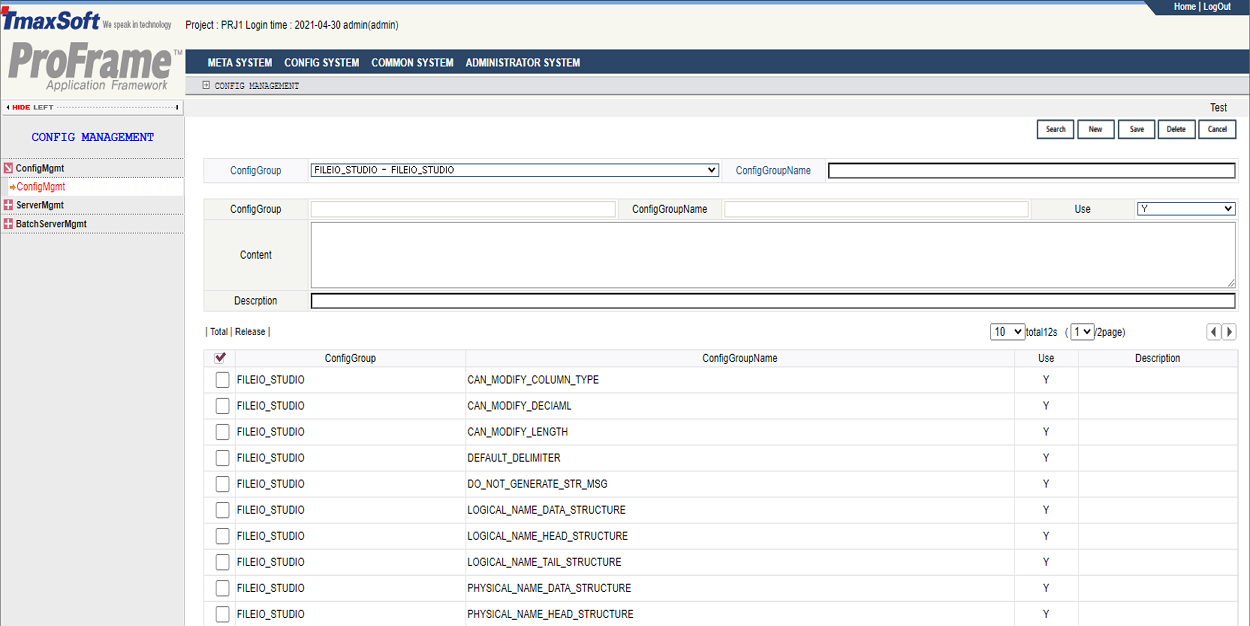Toggle the select-all checkbox in table header
This screenshot has height=626, width=1250.
[x=220, y=358]
